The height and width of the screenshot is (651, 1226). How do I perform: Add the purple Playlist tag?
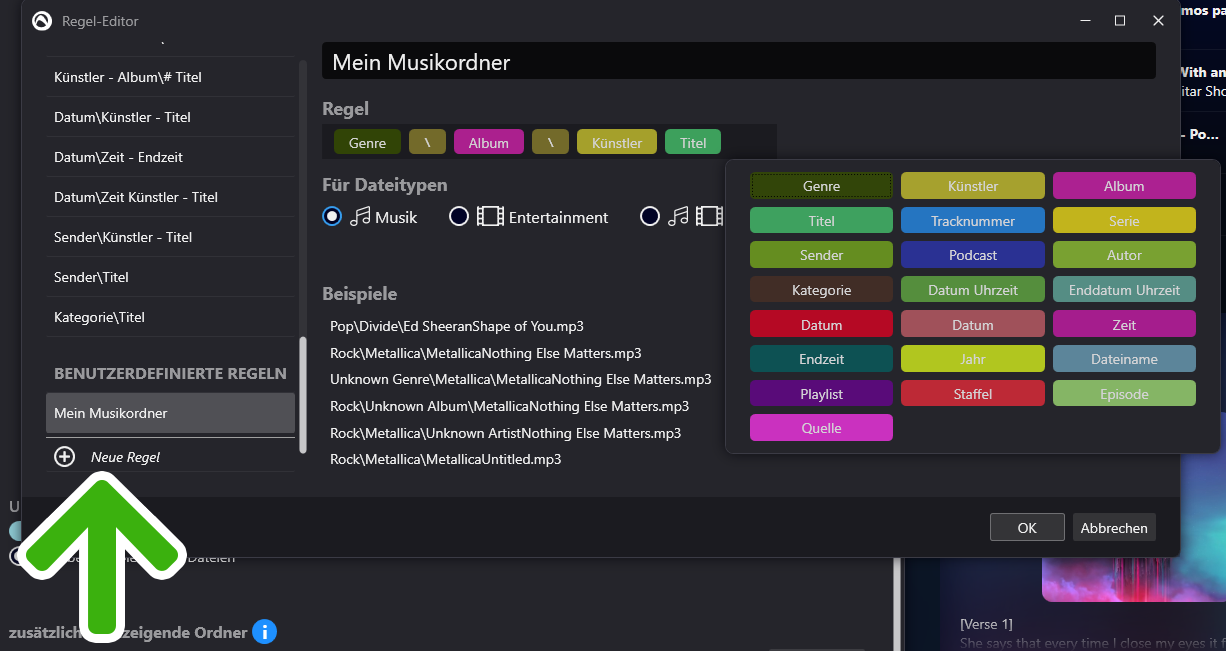[821, 394]
